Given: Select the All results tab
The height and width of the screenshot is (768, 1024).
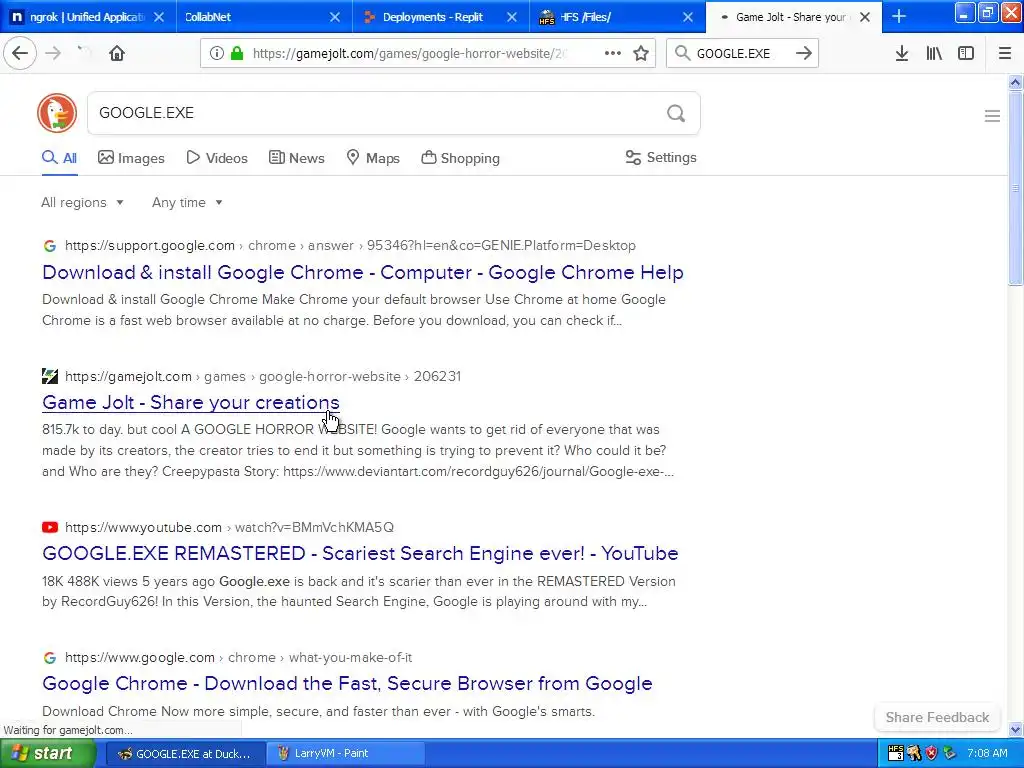Looking at the screenshot, I should coord(59,158).
